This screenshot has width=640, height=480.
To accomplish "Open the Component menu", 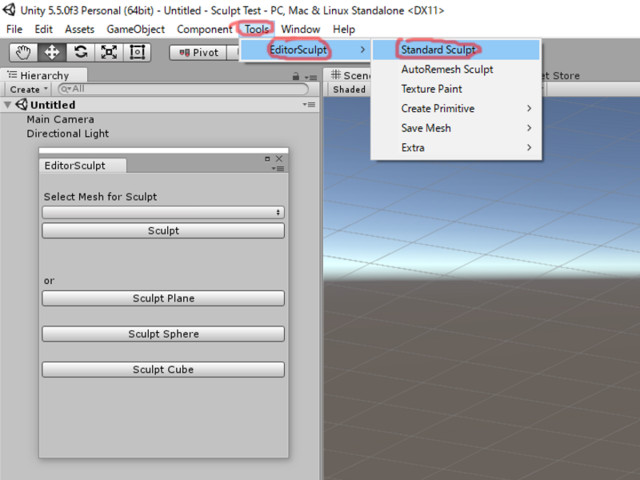I will (204, 29).
